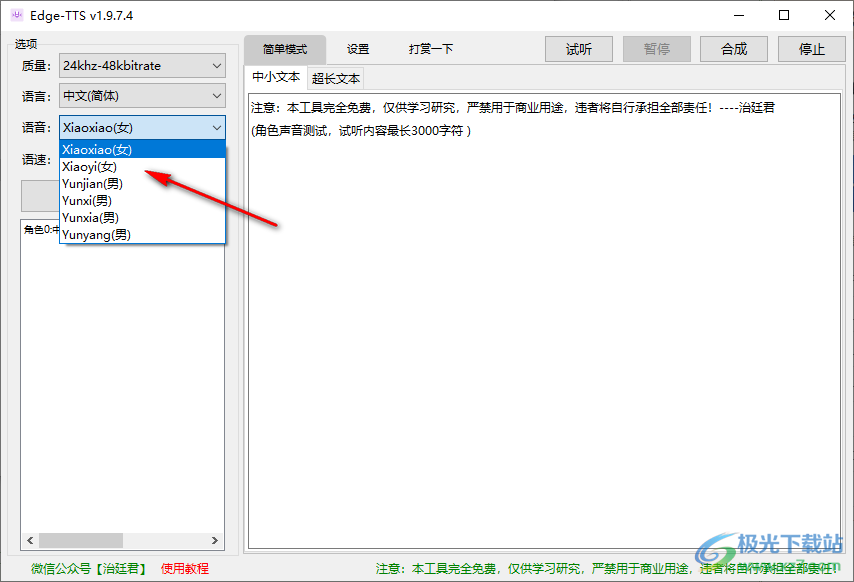
Task: Choose Yunjian(男) voice option
Action: (142, 183)
